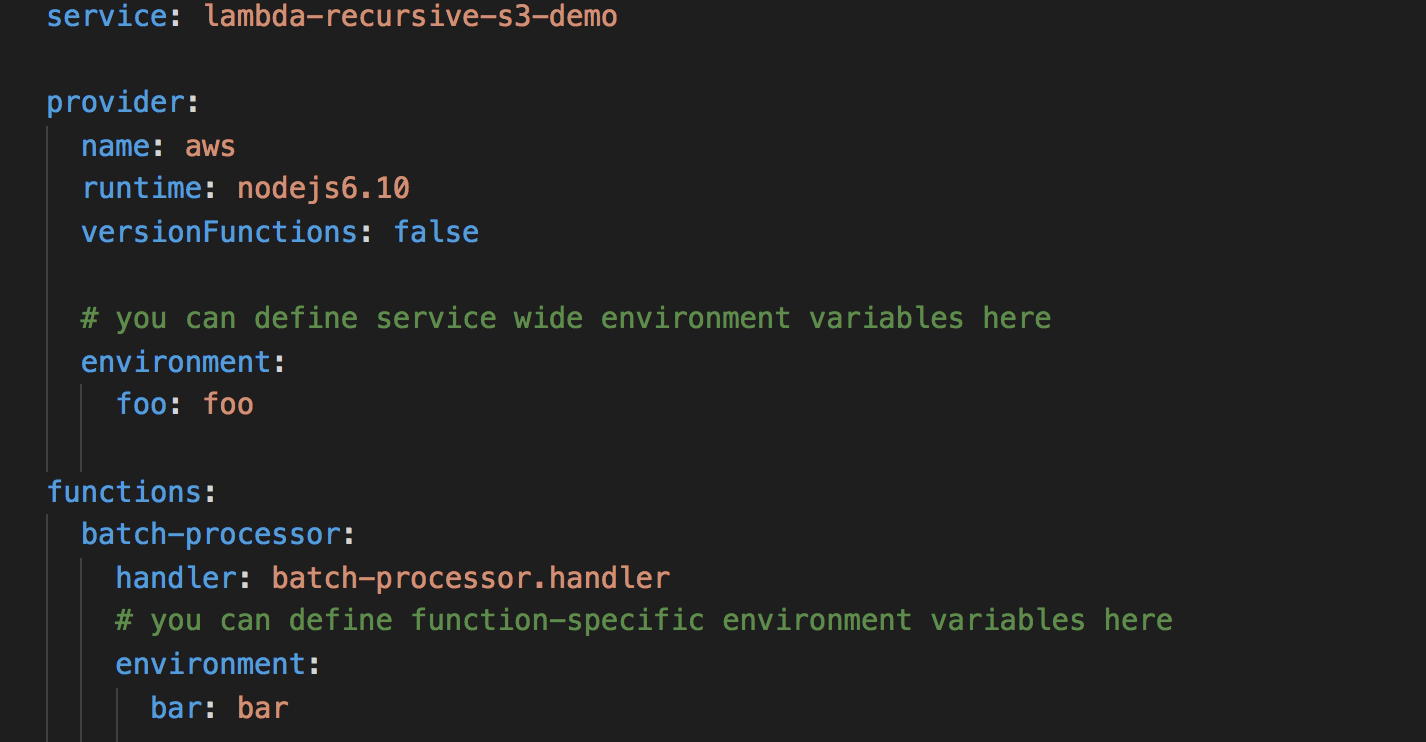Click the orange foo value

228,404
